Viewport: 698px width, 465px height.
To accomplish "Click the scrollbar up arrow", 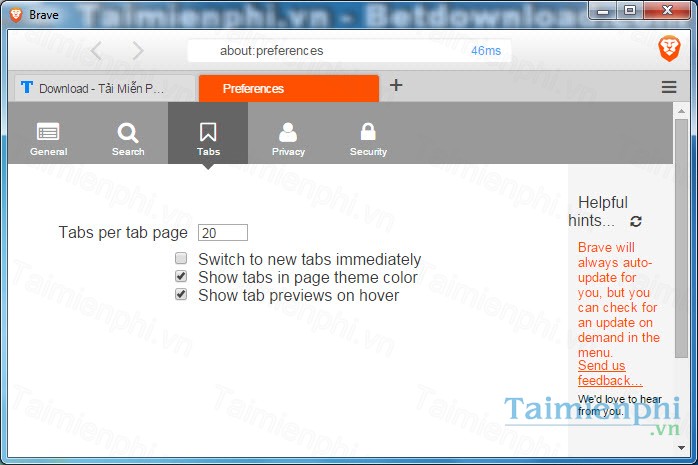I will click(681, 111).
